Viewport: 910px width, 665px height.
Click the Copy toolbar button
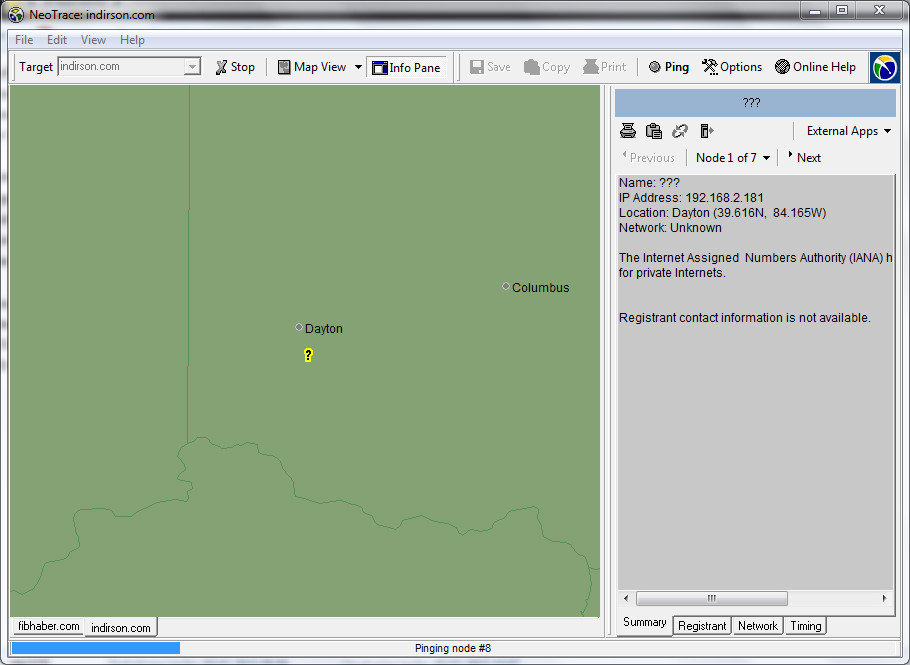pos(547,67)
